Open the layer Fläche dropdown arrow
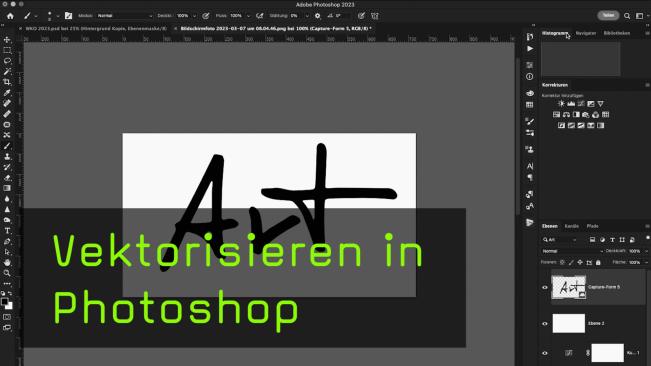Screen dimensions: 651x366 [x=646, y=262]
